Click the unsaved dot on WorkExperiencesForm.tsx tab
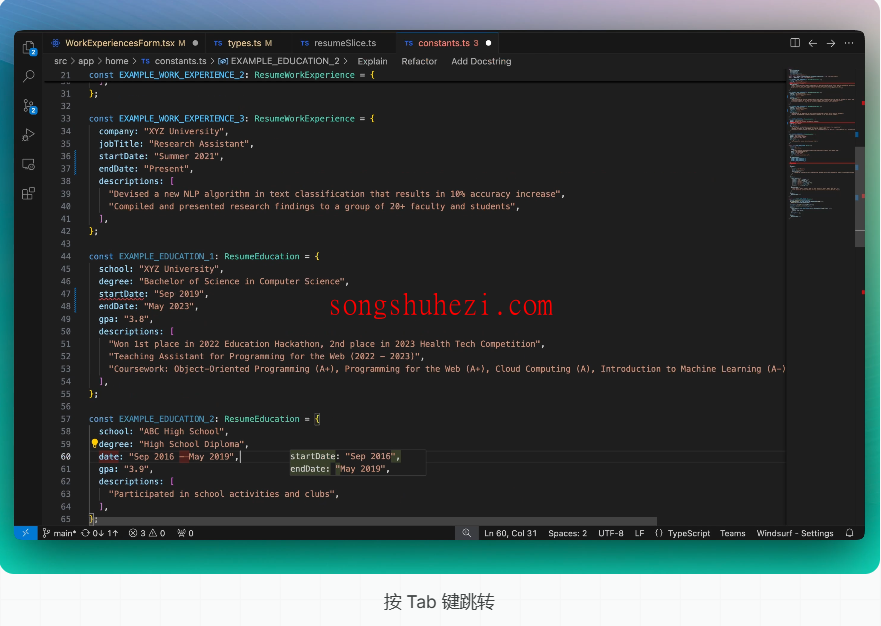This screenshot has width=881, height=626. tap(196, 43)
